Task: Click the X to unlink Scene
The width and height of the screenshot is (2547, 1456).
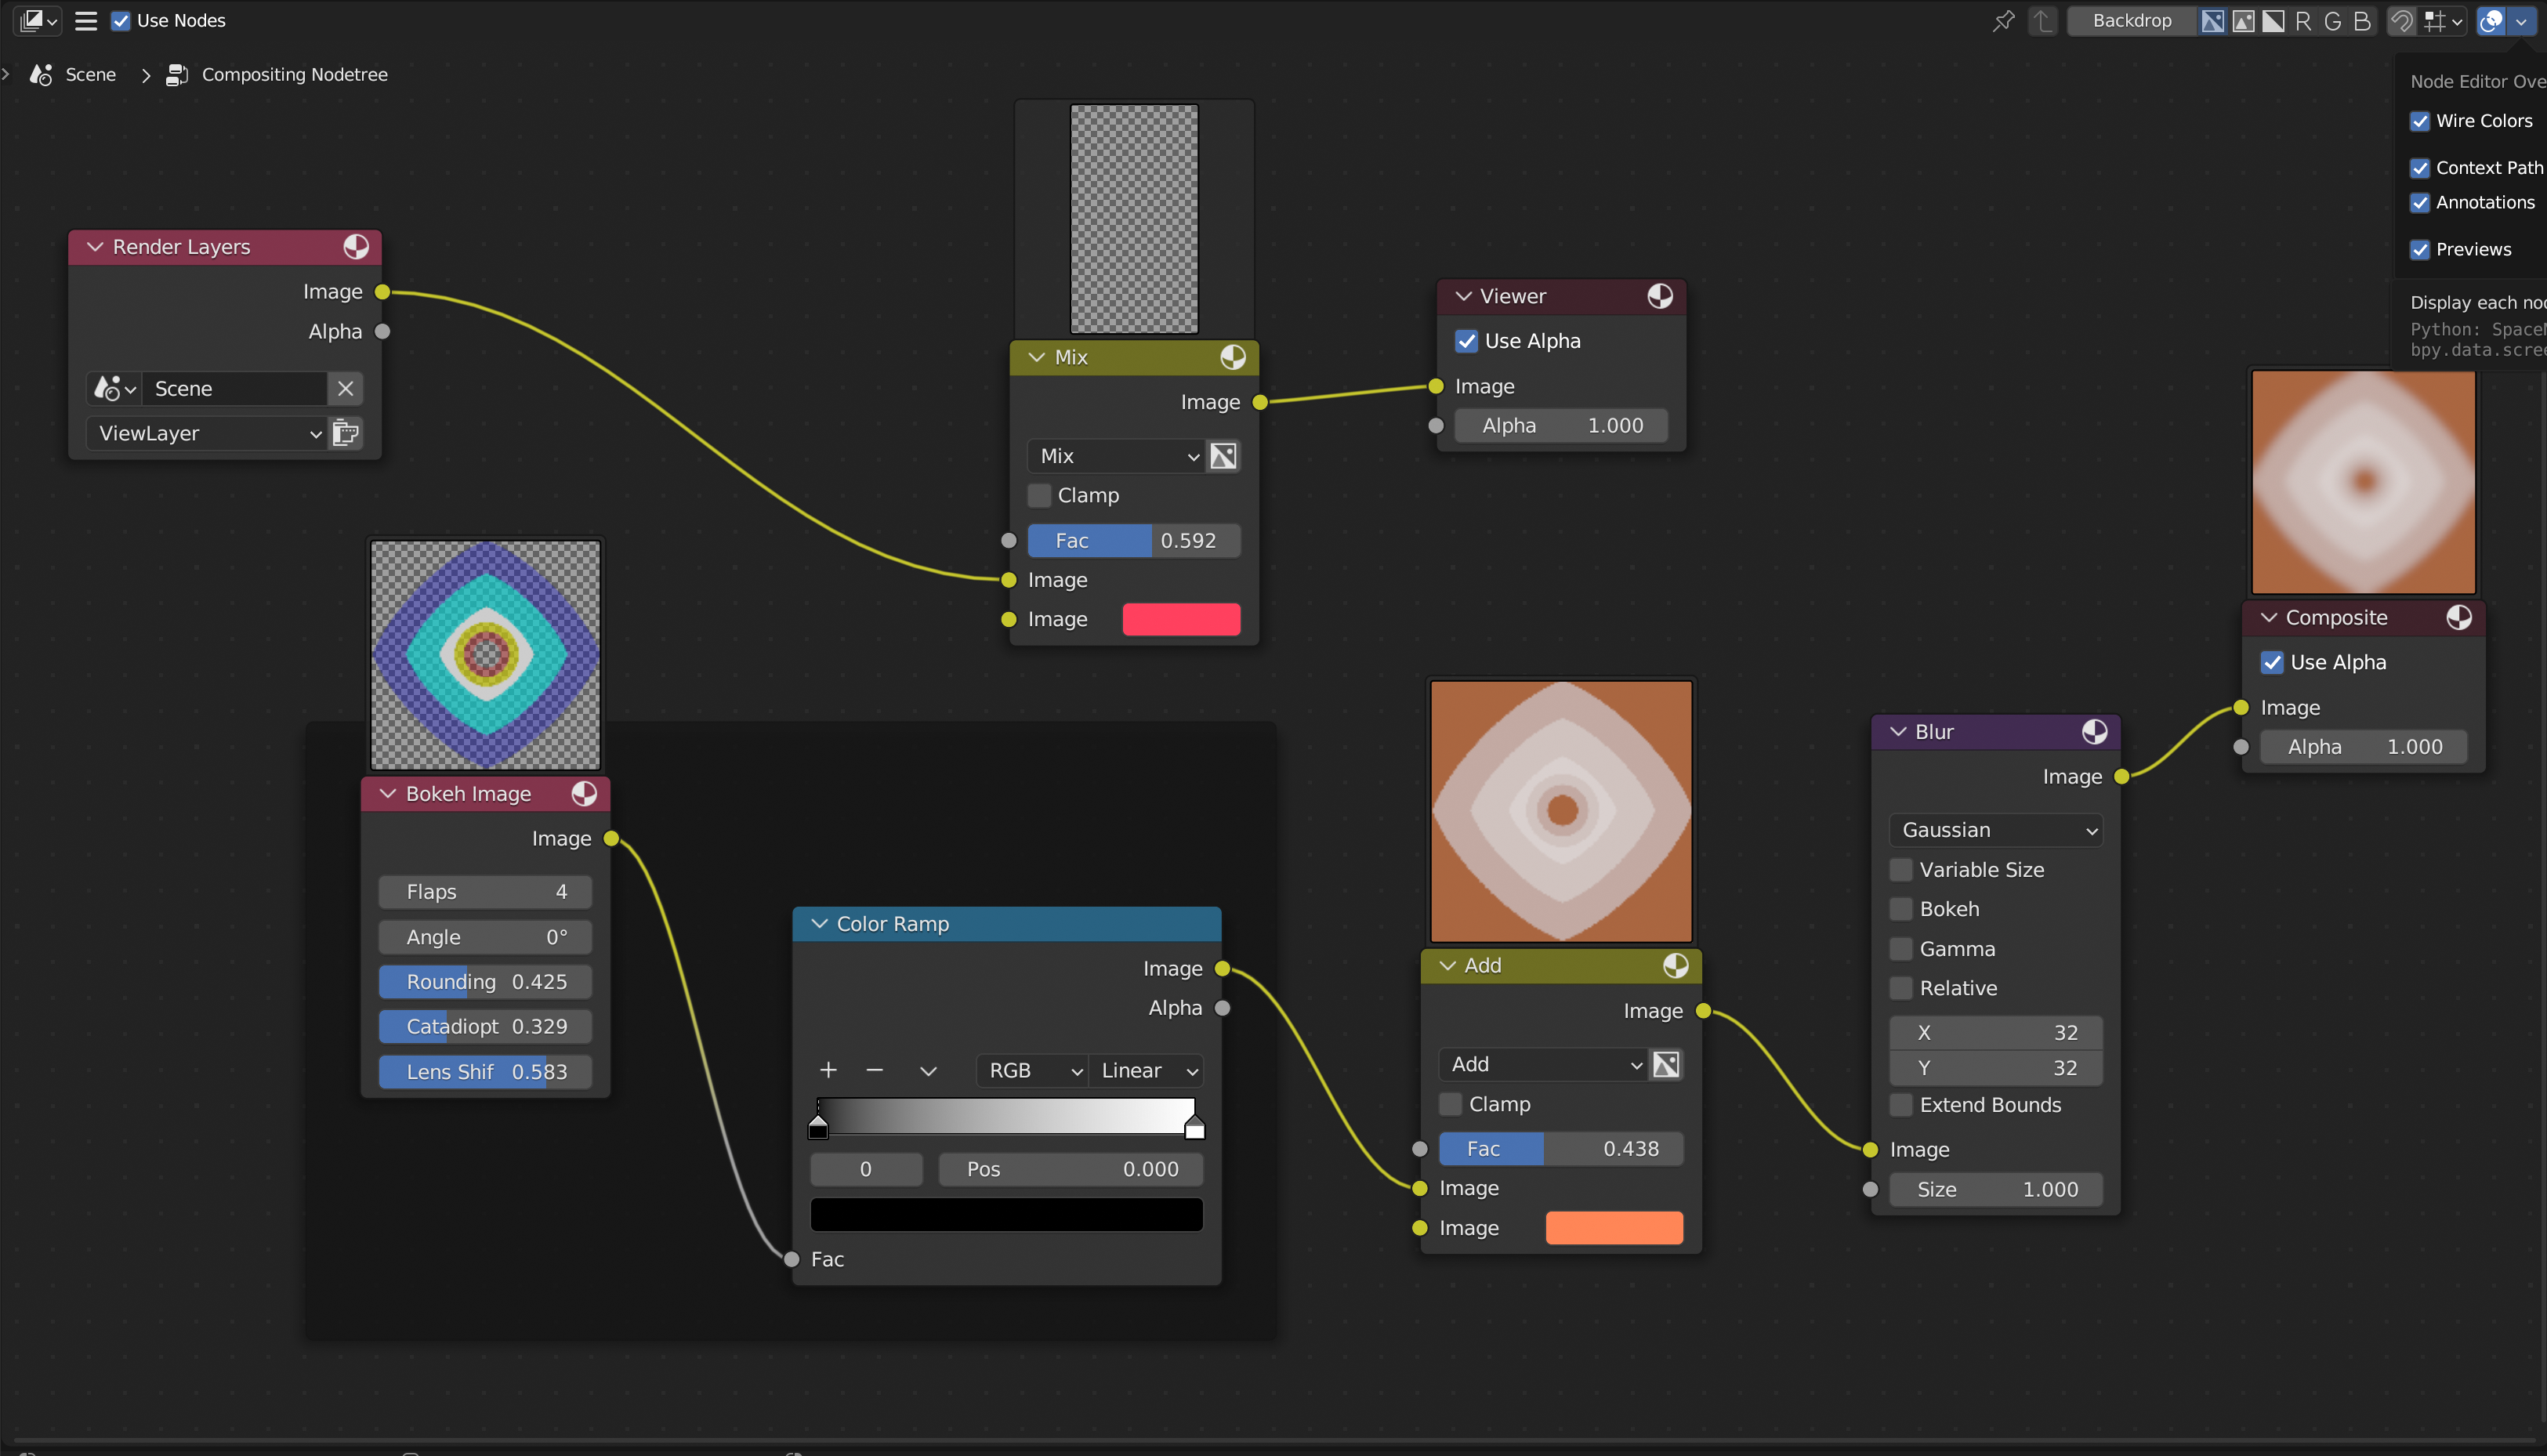Action: coord(345,389)
